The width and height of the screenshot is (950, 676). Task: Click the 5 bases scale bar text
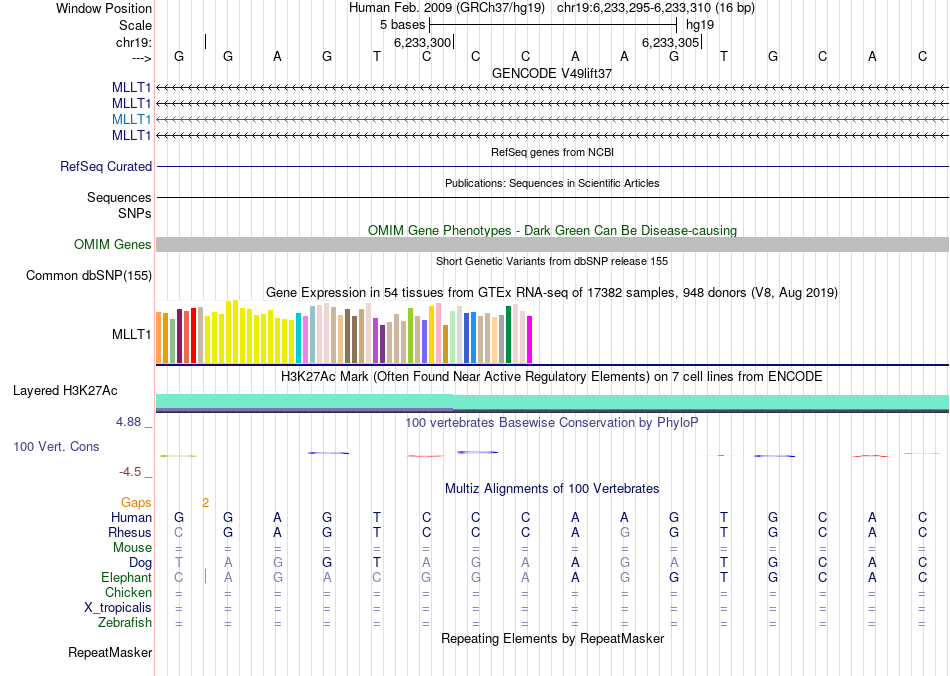click(402, 25)
